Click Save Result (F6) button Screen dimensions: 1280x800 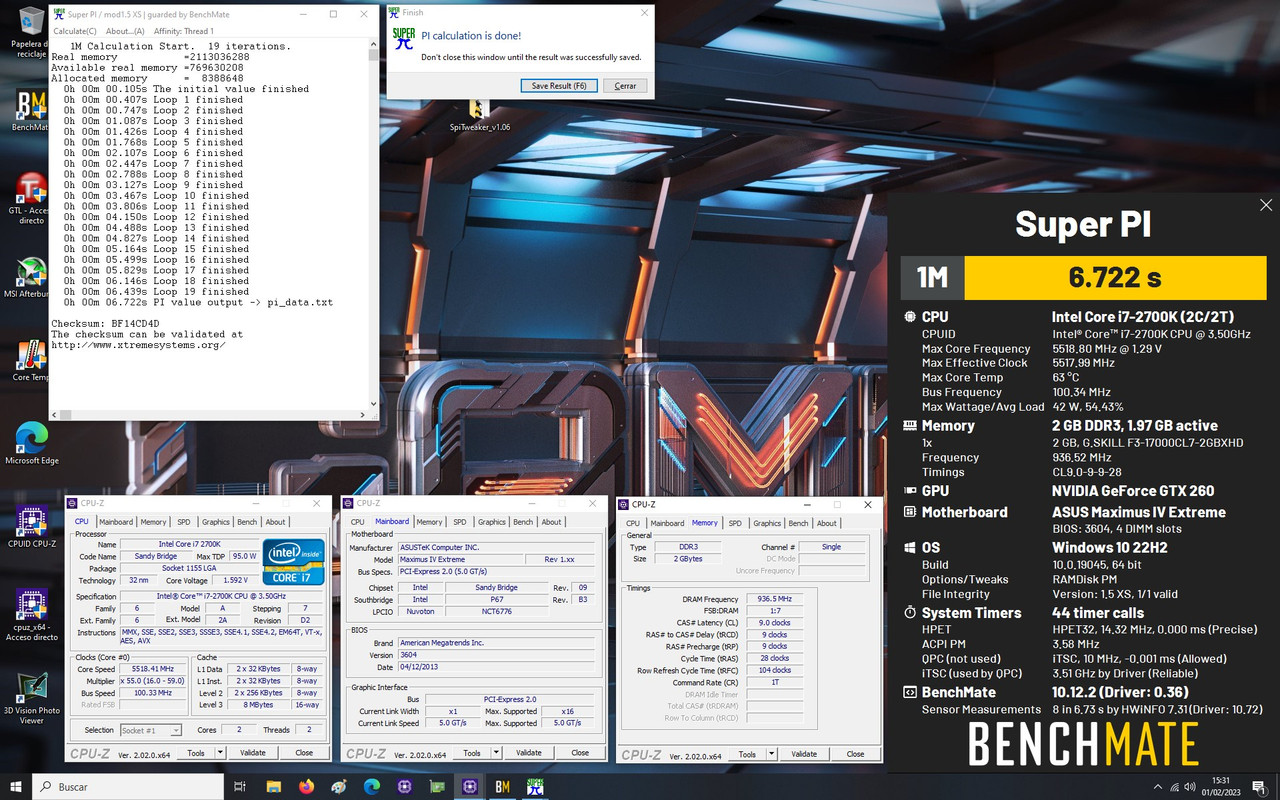pyautogui.click(x=559, y=86)
